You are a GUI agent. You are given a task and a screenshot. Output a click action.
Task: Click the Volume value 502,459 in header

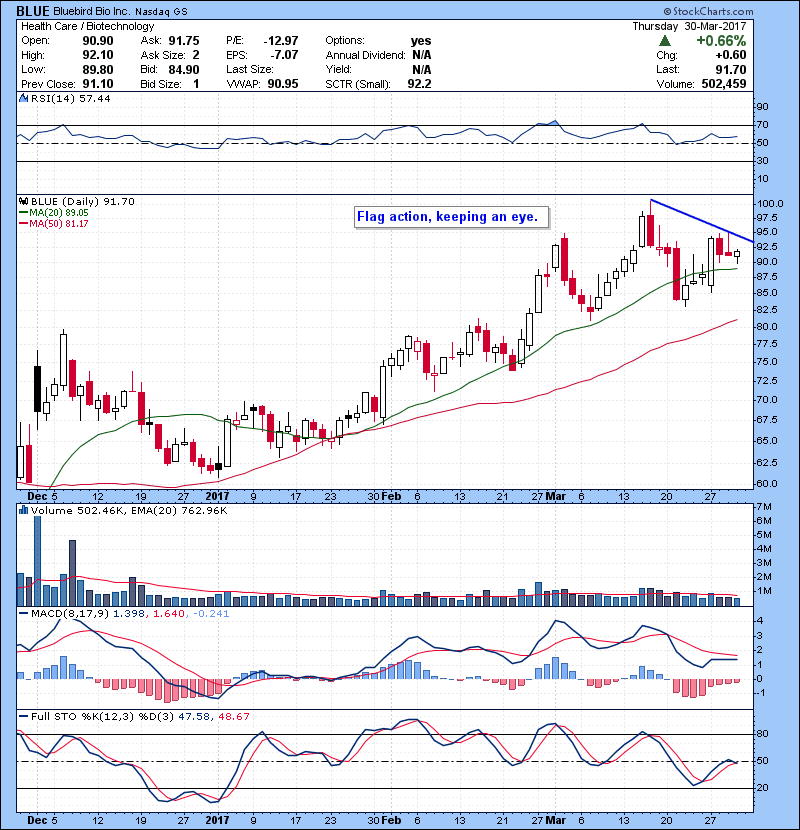724,84
